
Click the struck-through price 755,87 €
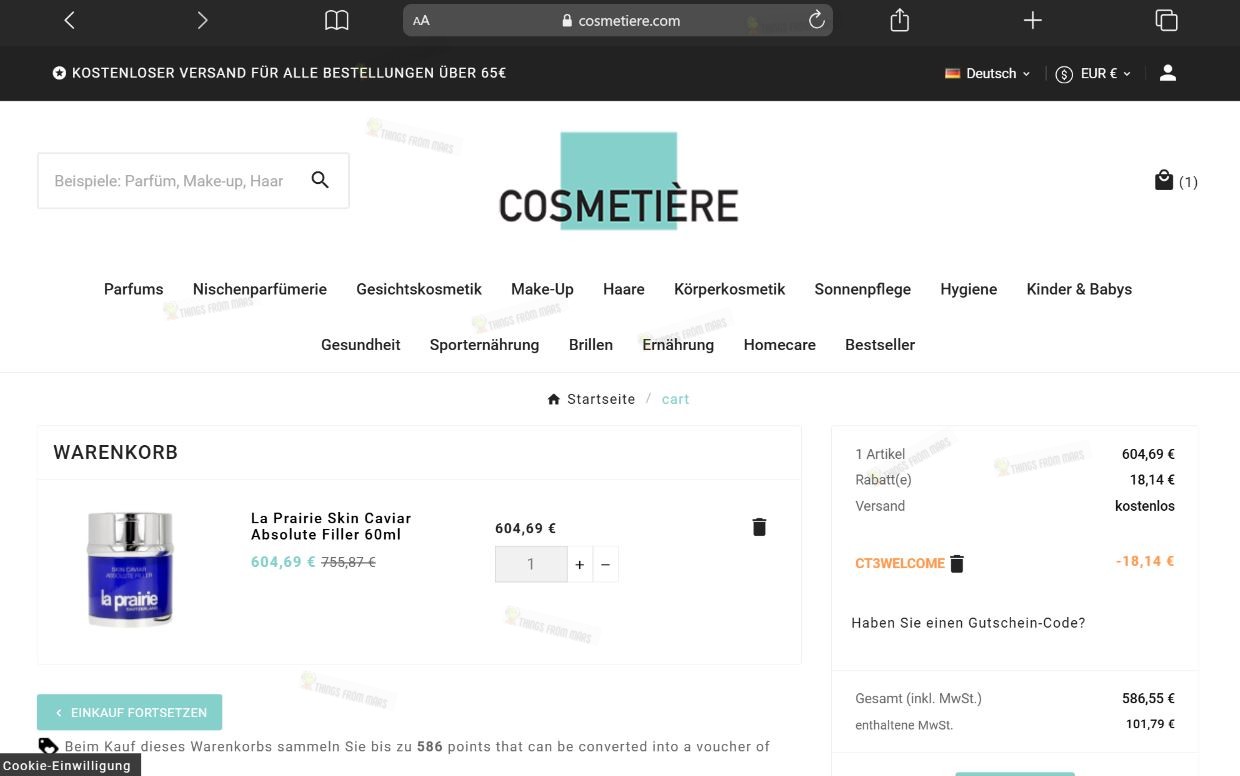coord(348,562)
